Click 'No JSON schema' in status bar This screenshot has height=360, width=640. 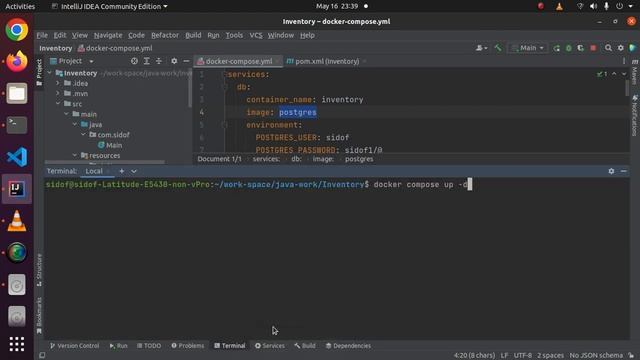click(596, 355)
